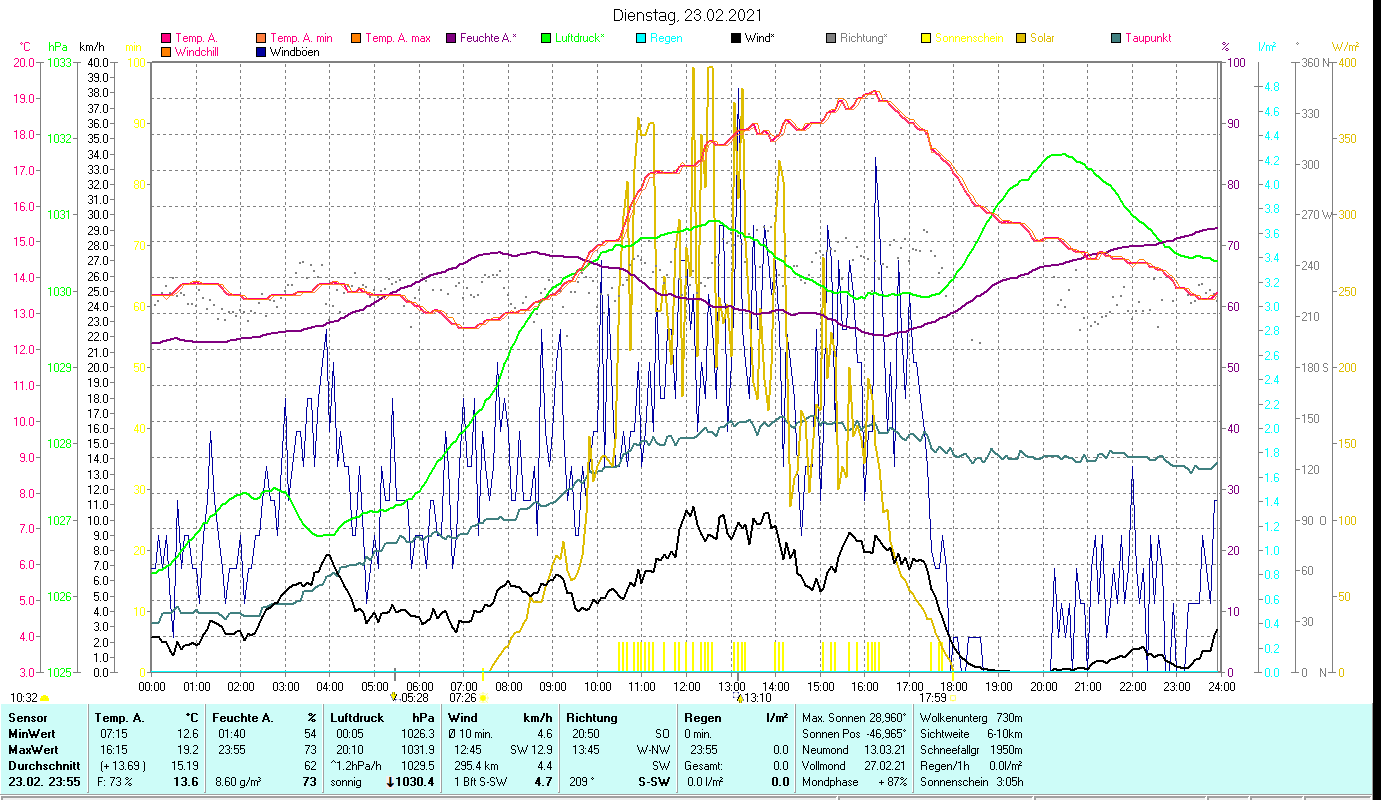Click the 'MaxWert' row label
This screenshot has height=800, width=1381.
point(32,750)
